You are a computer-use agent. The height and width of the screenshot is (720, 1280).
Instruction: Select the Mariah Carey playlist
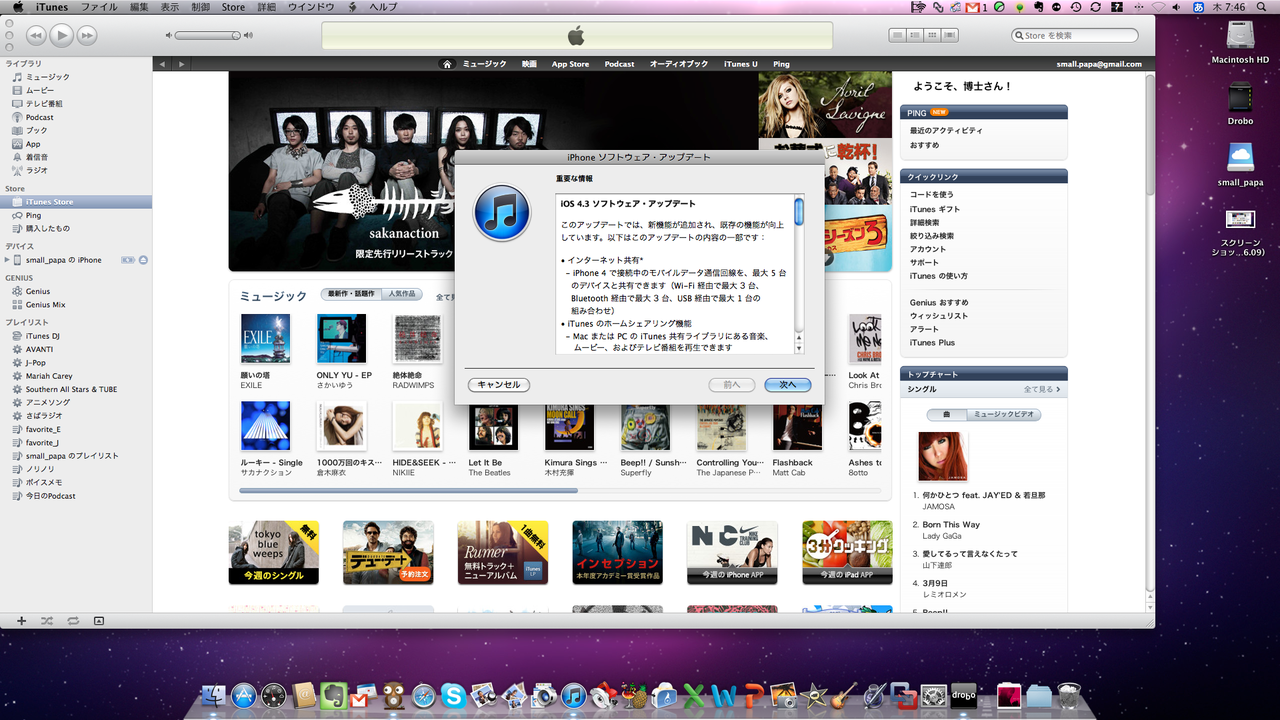[x=49, y=376]
